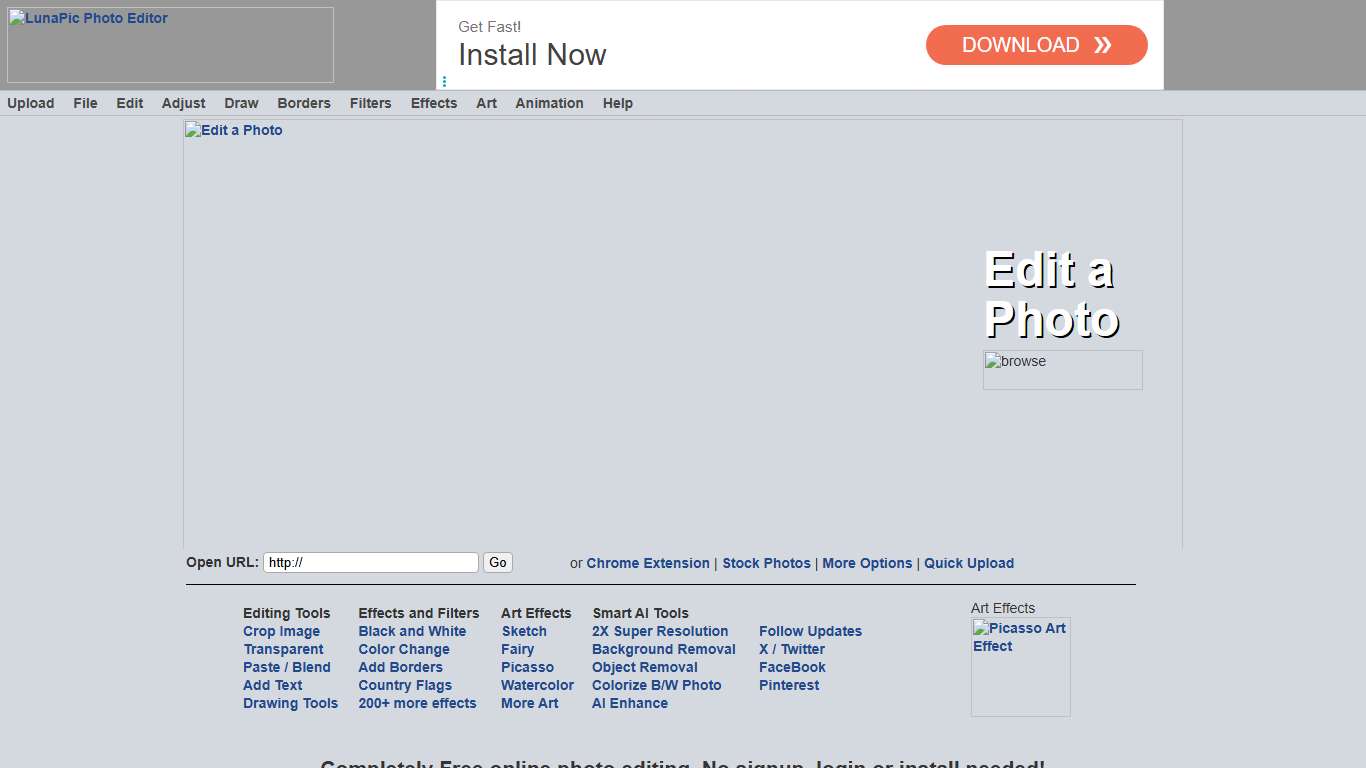
Task: Open the Chrome Extension link
Action: [x=647, y=563]
